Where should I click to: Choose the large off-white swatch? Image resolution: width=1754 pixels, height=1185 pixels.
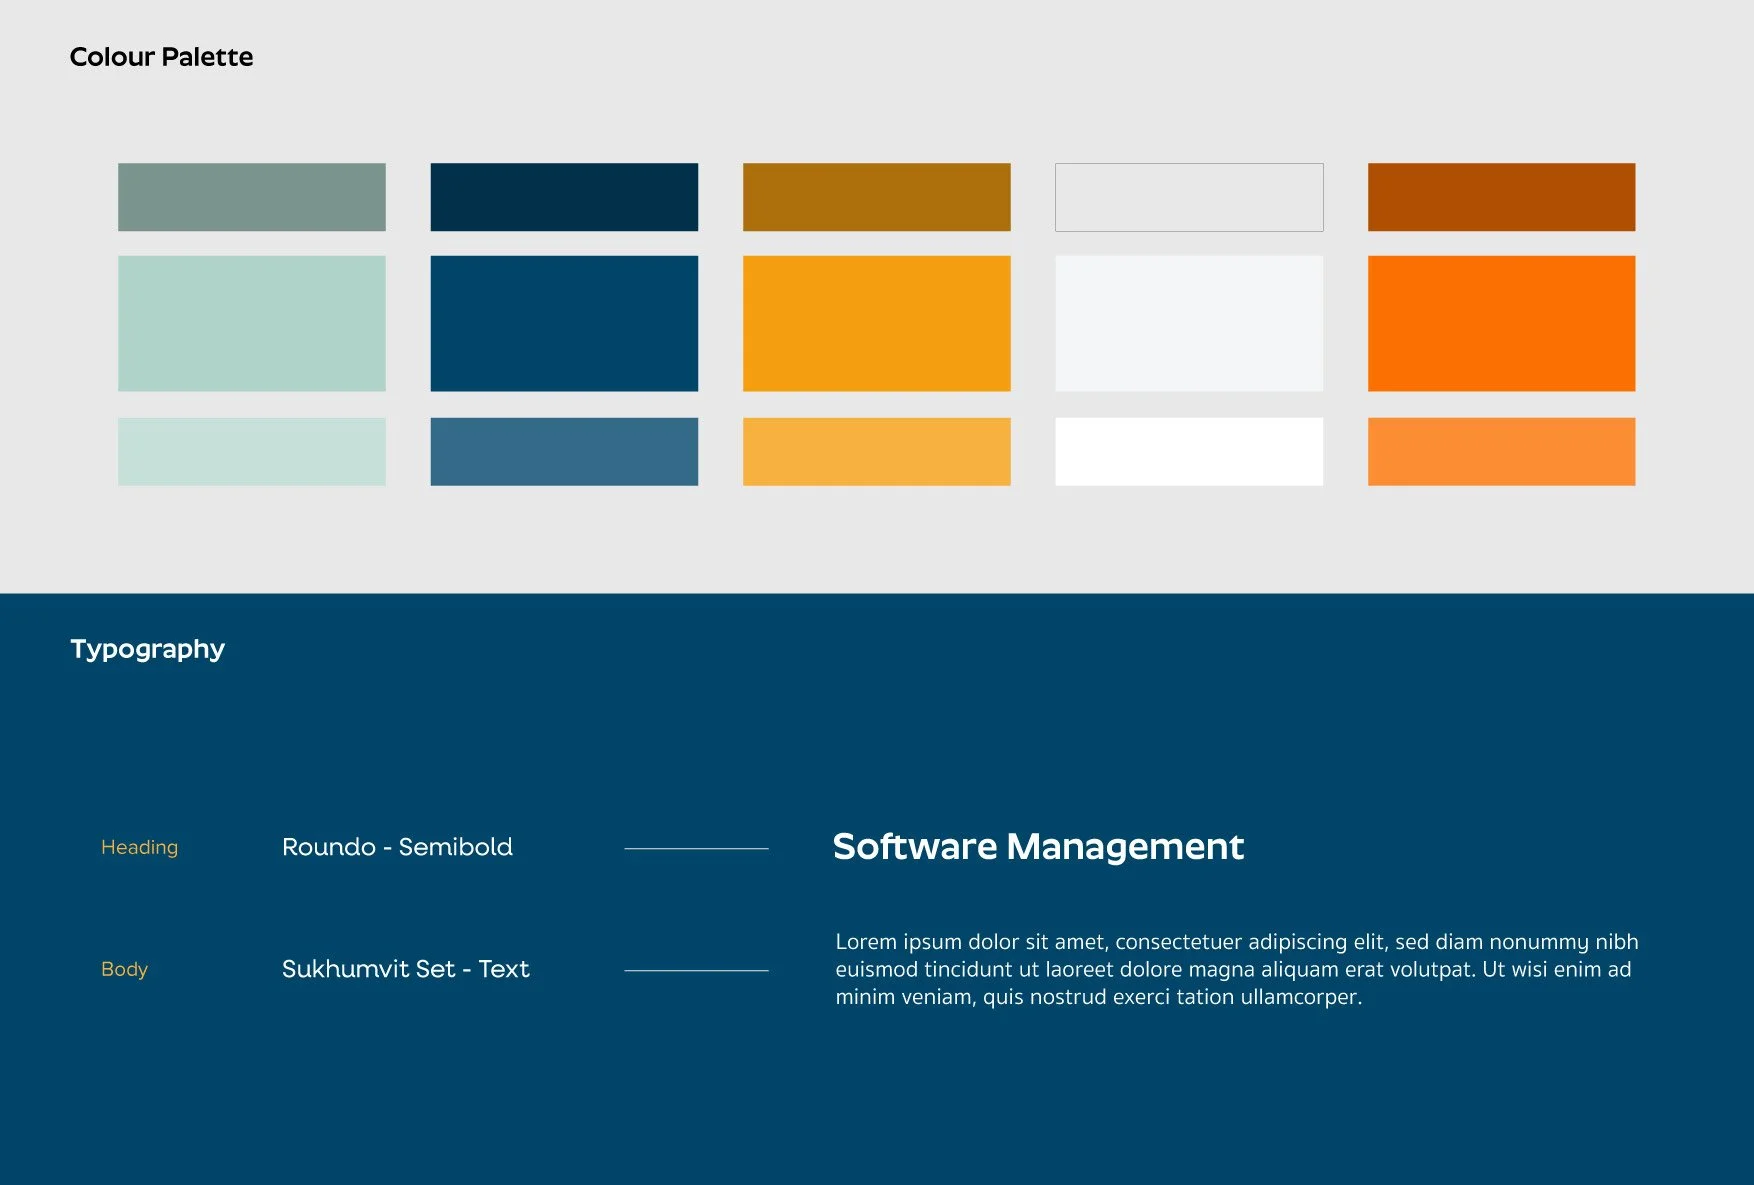[x=1189, y=323]
